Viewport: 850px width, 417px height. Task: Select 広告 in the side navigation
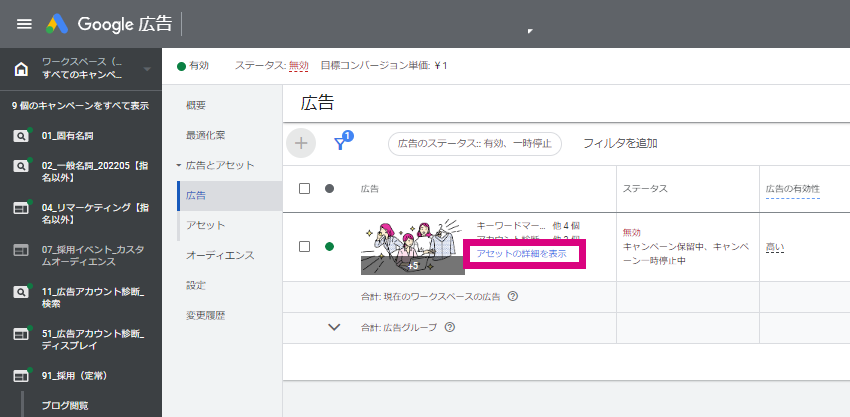[196, 195]
